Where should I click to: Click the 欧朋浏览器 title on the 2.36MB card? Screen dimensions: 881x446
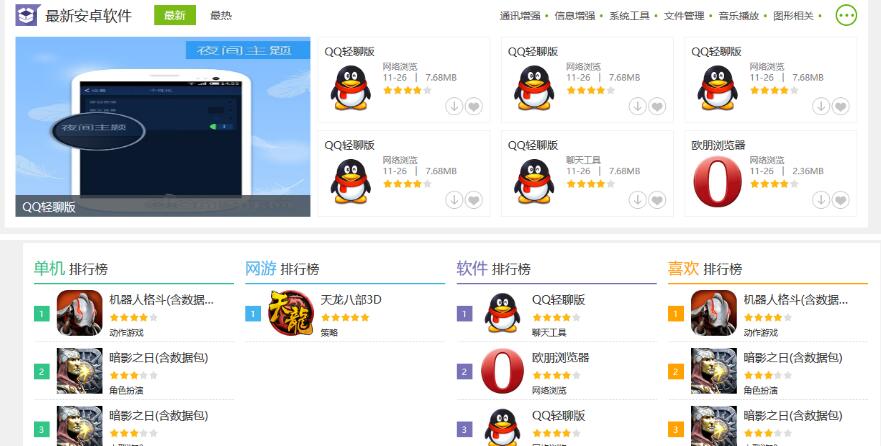pos(718,145)
